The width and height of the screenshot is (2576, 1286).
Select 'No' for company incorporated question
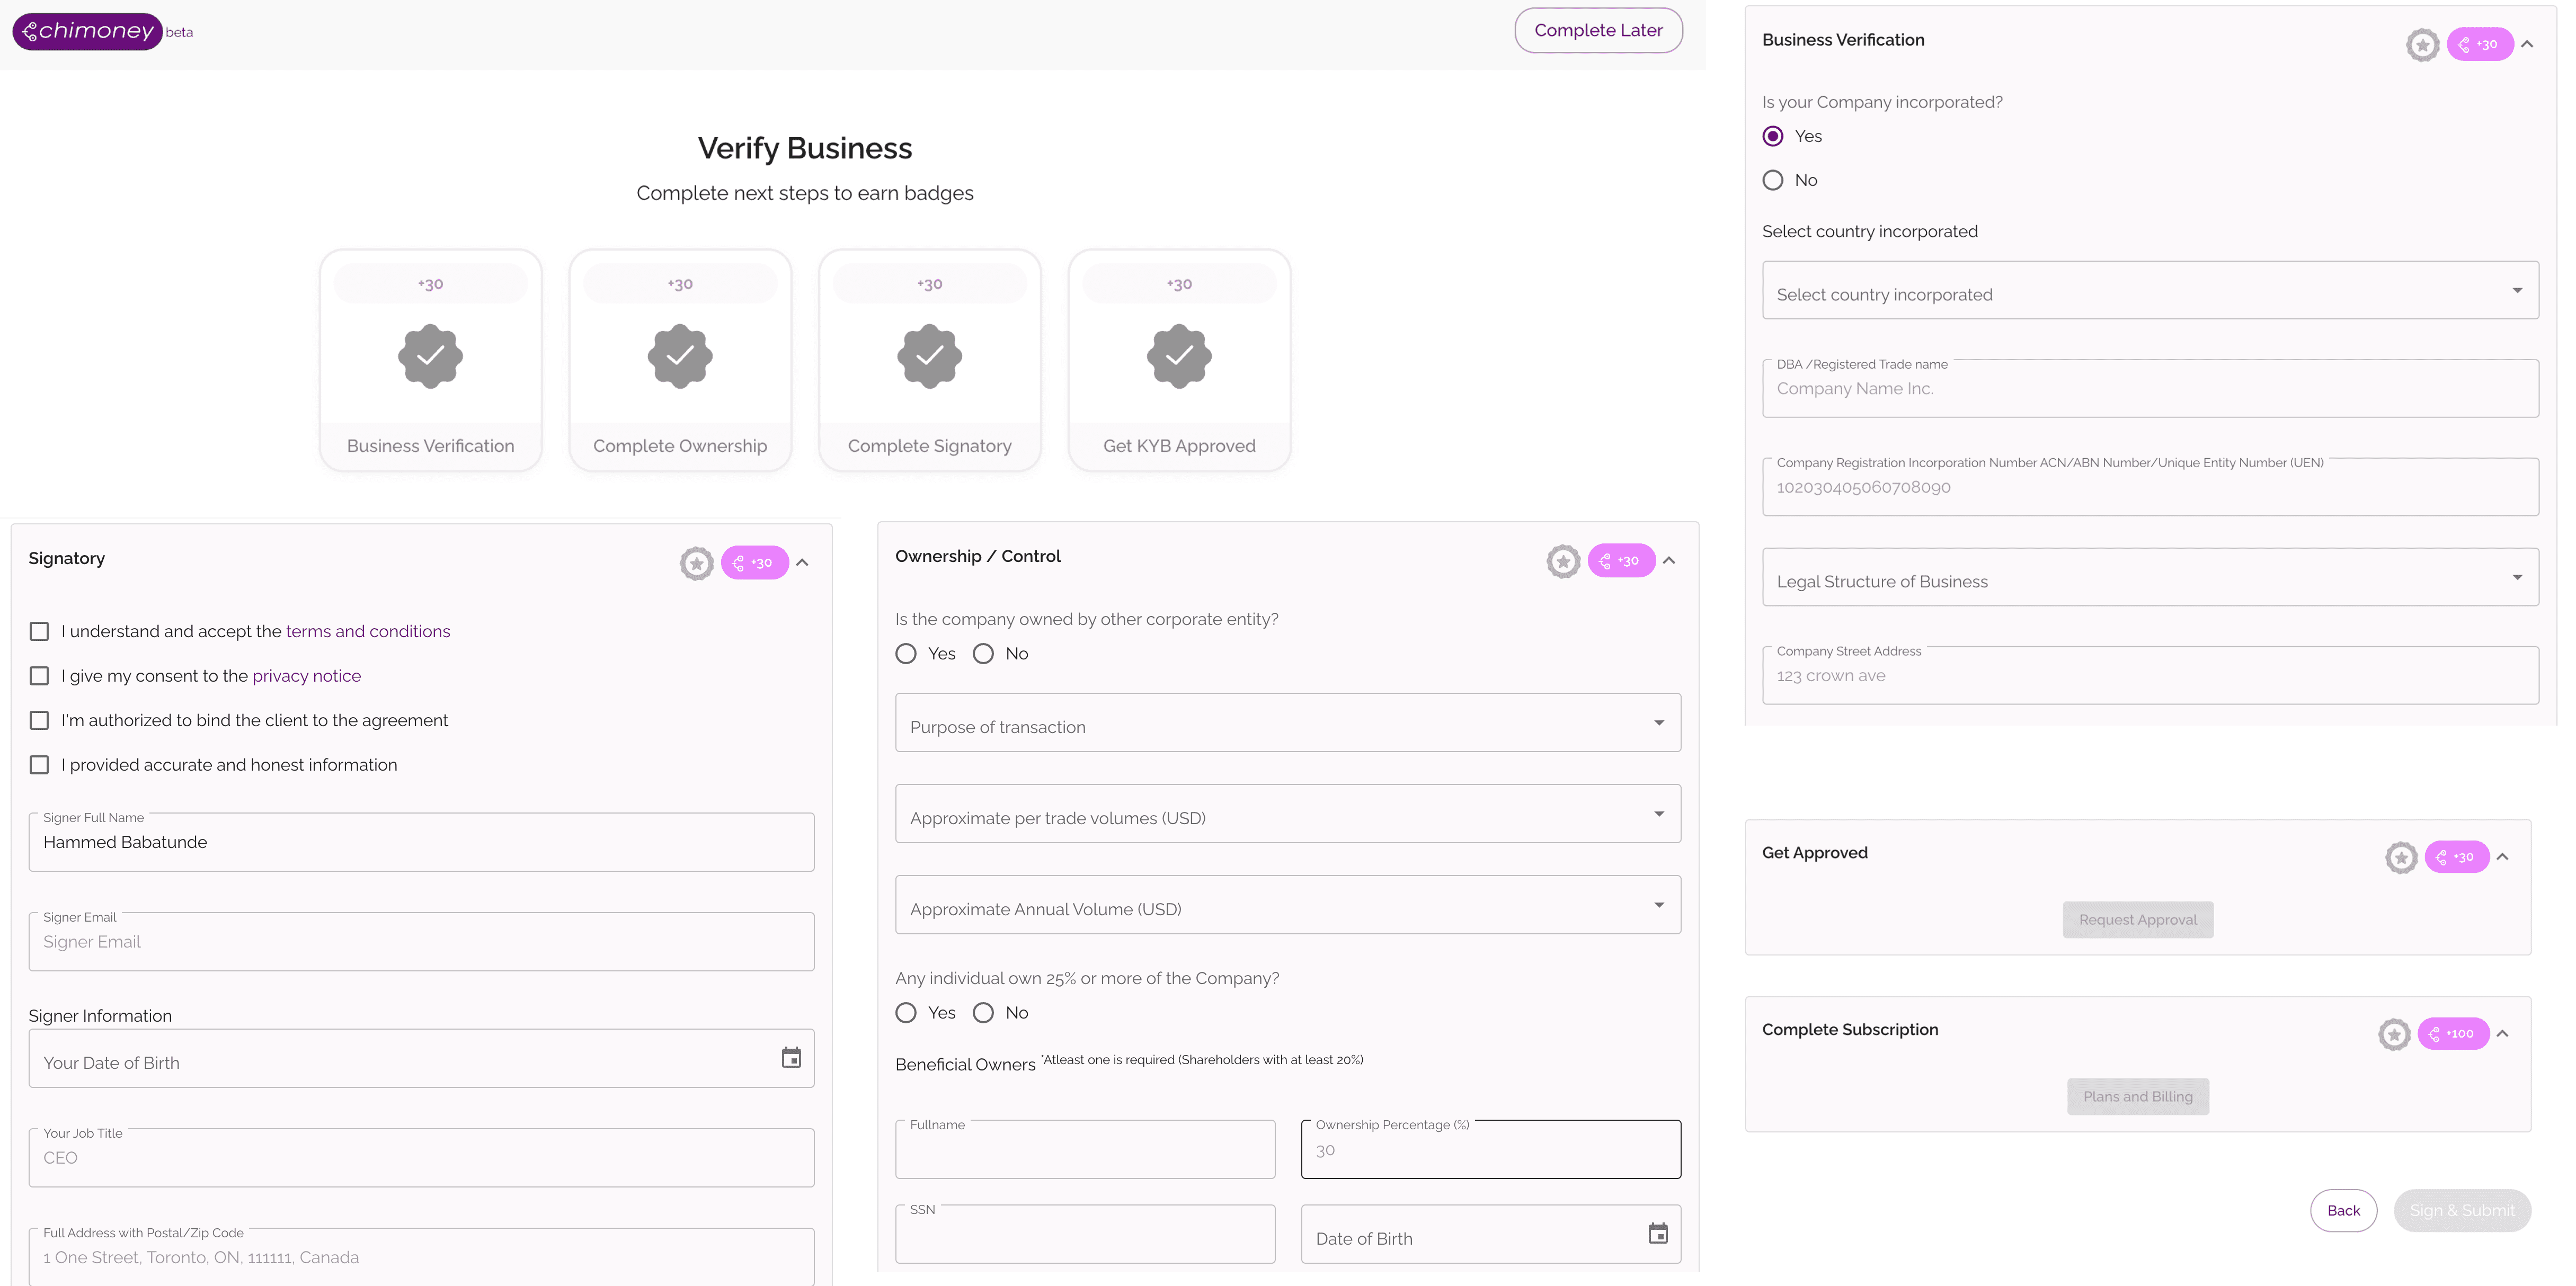[x=1773, y=180]
